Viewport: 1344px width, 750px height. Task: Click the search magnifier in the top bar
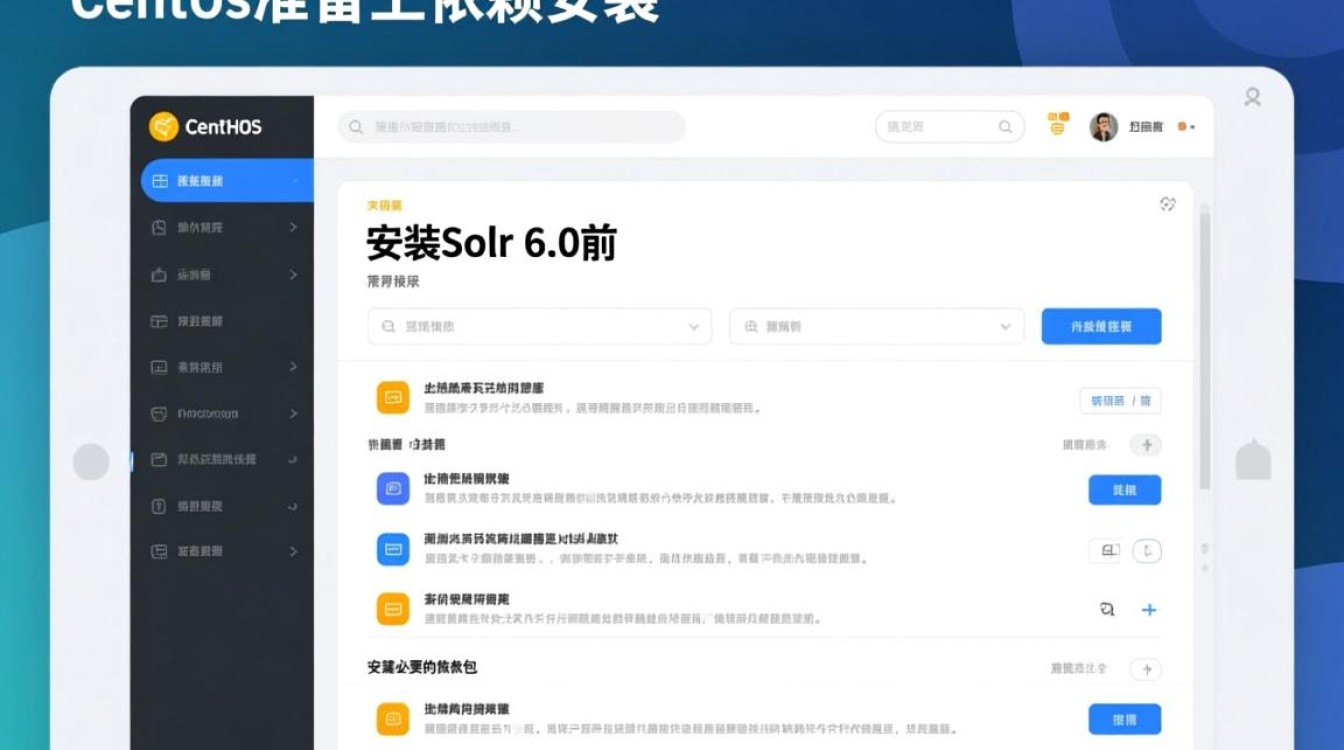pos(1004,127)
